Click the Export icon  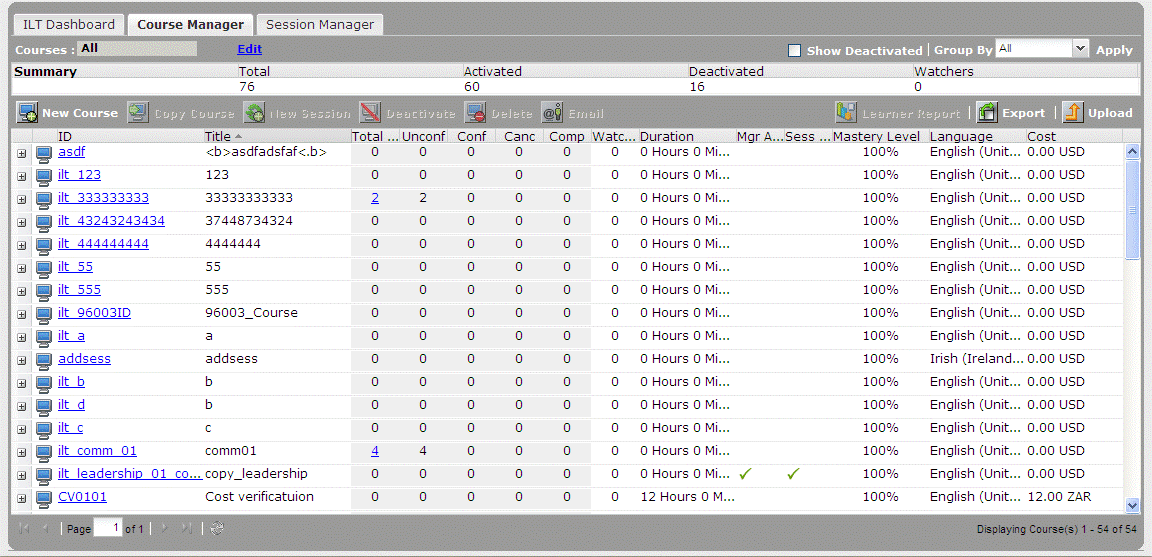point(987,113)
